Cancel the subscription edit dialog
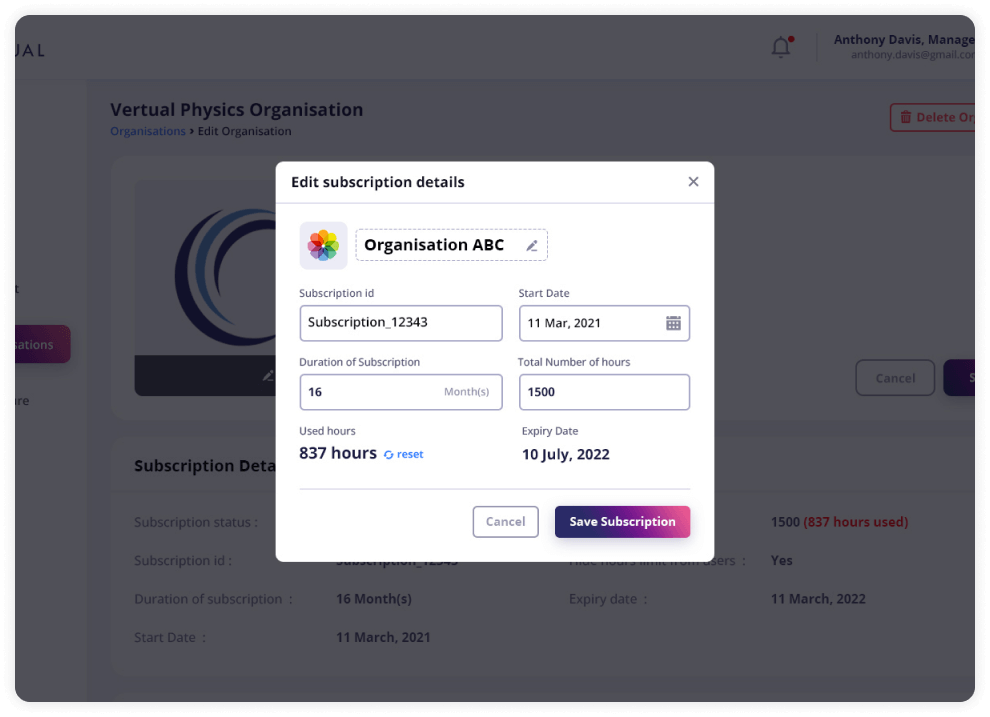 pyautogui.click(x=505, y=522)
